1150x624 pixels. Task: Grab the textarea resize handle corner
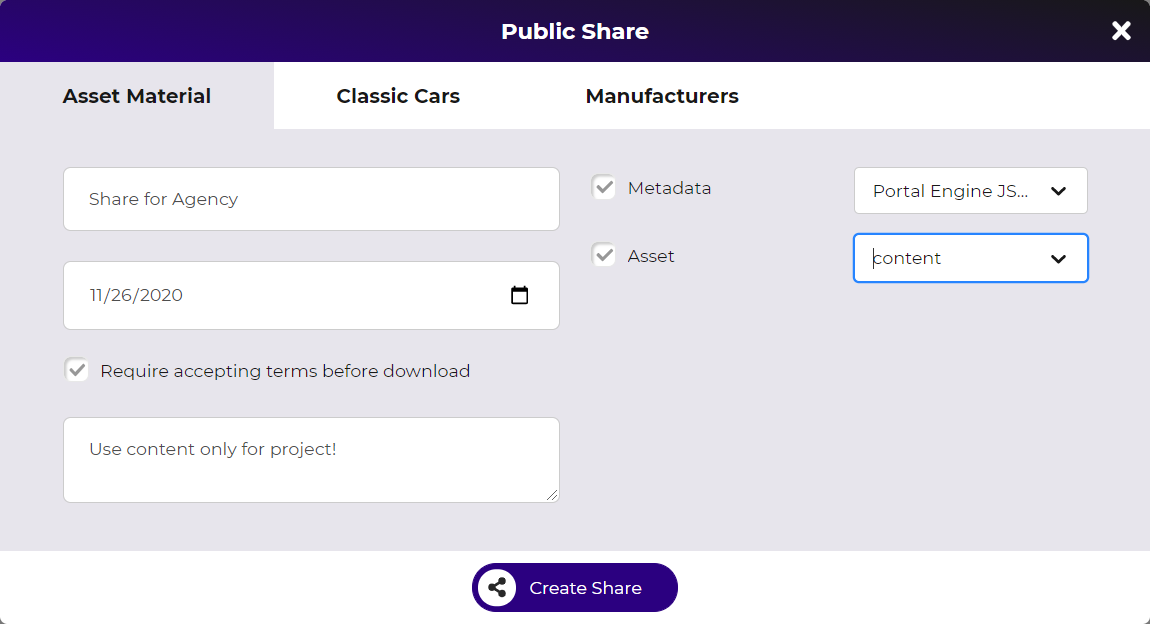(x=552, y=495)
